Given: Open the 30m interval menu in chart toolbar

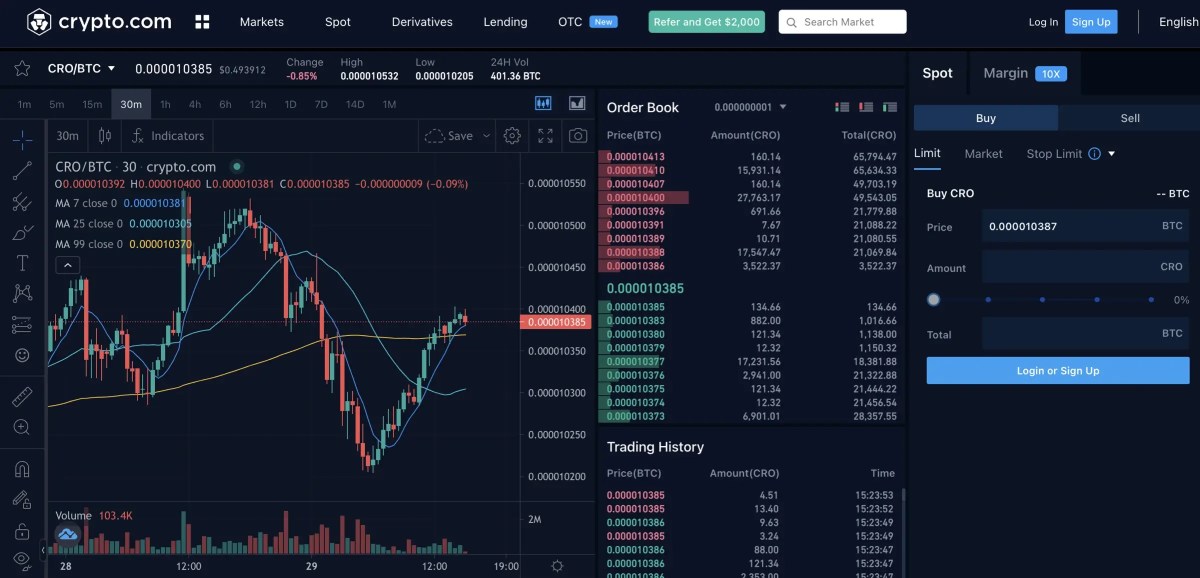Looking at the screenshot, I should pyautogui.click(x=68, y=136).
